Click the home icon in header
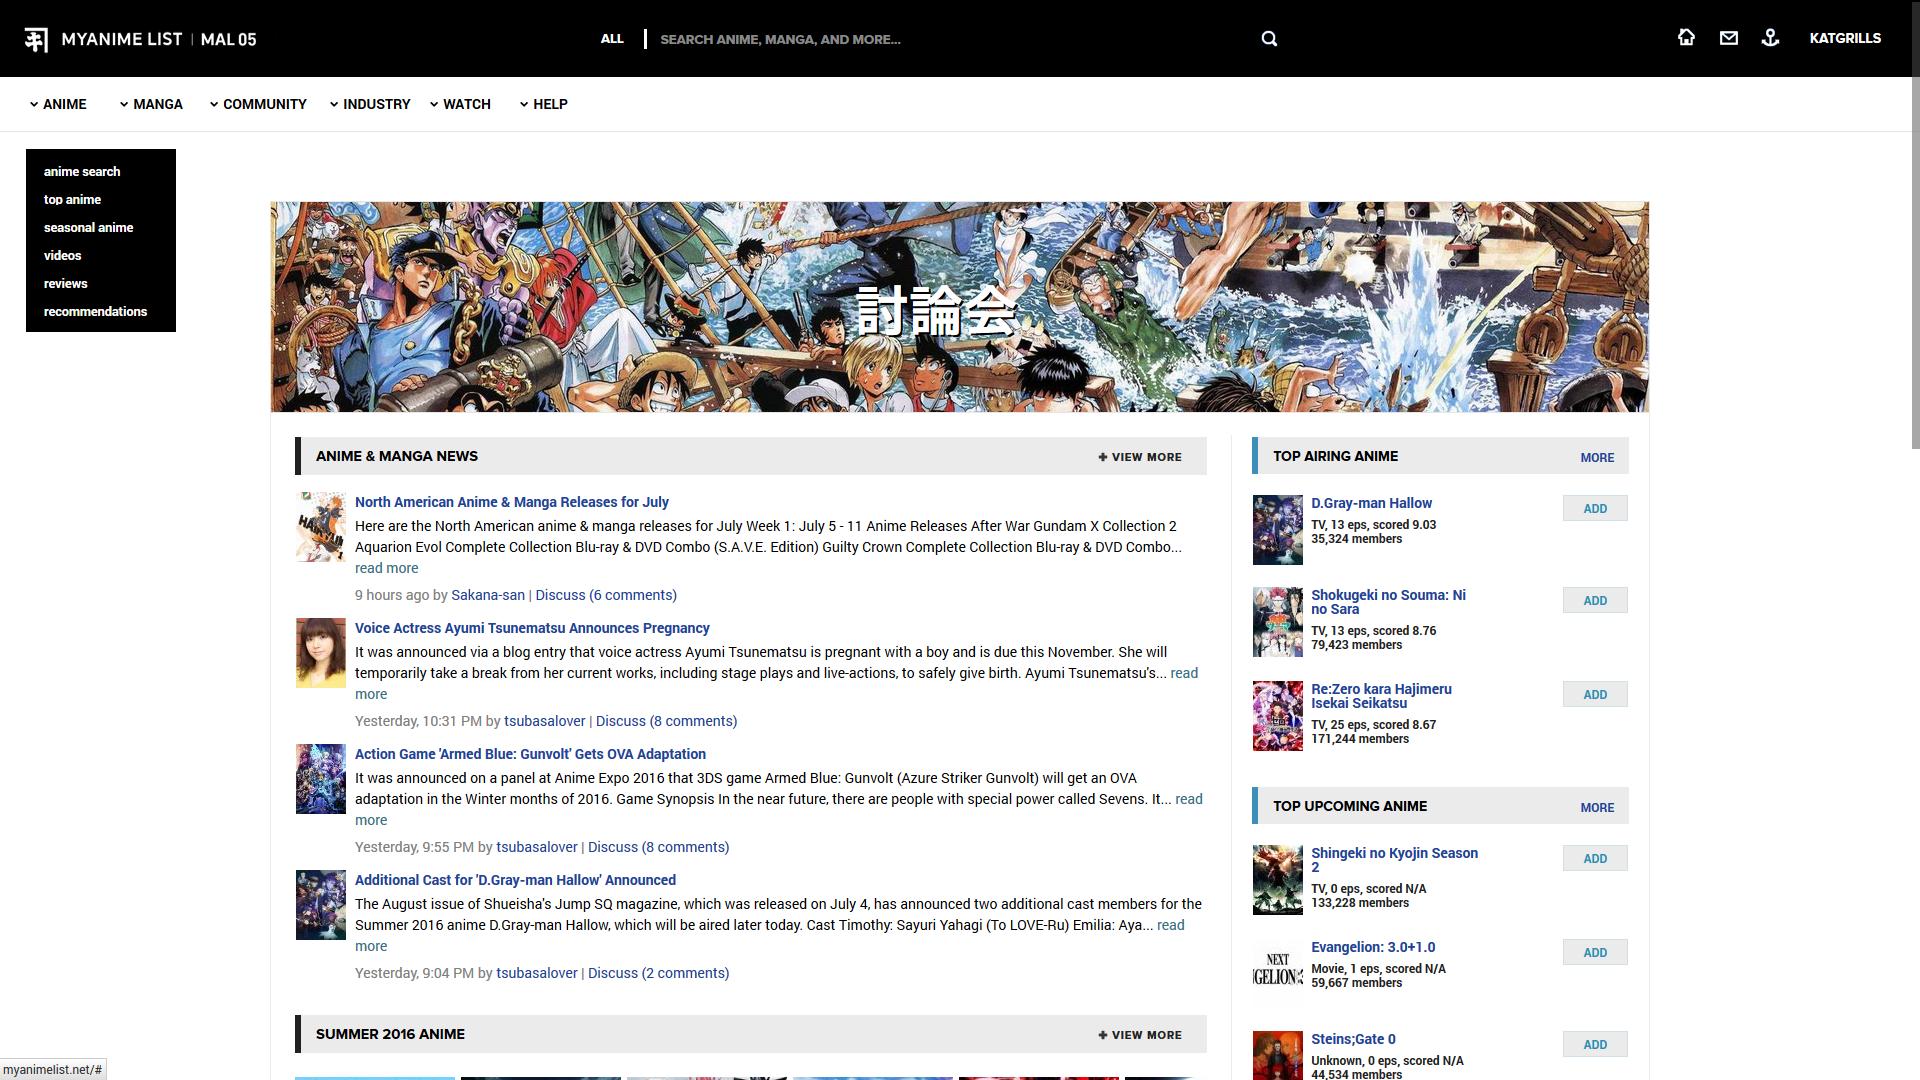 point(1686,38)
